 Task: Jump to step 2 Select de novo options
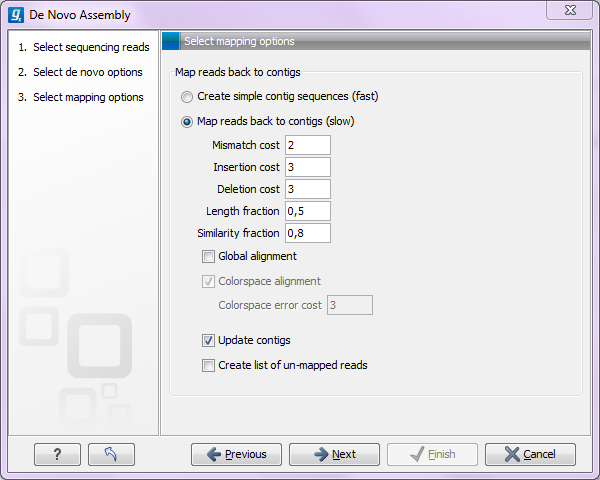87,72
